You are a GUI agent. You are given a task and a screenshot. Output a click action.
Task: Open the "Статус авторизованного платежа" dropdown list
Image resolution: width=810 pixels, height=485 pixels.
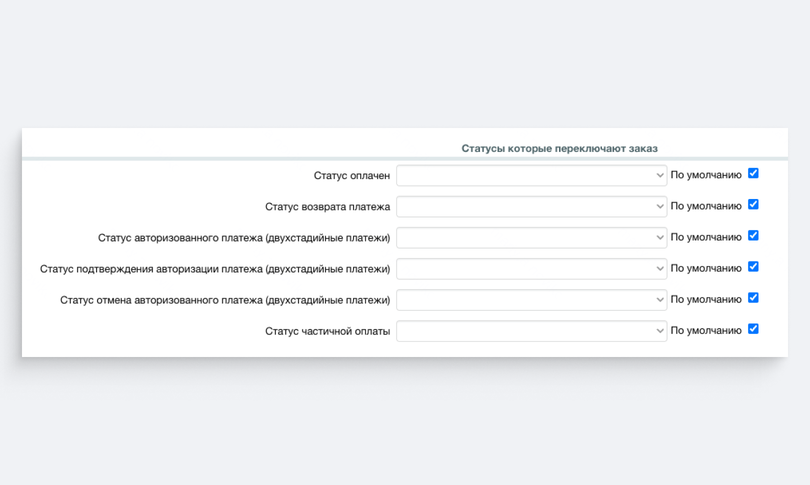[532, 238]
